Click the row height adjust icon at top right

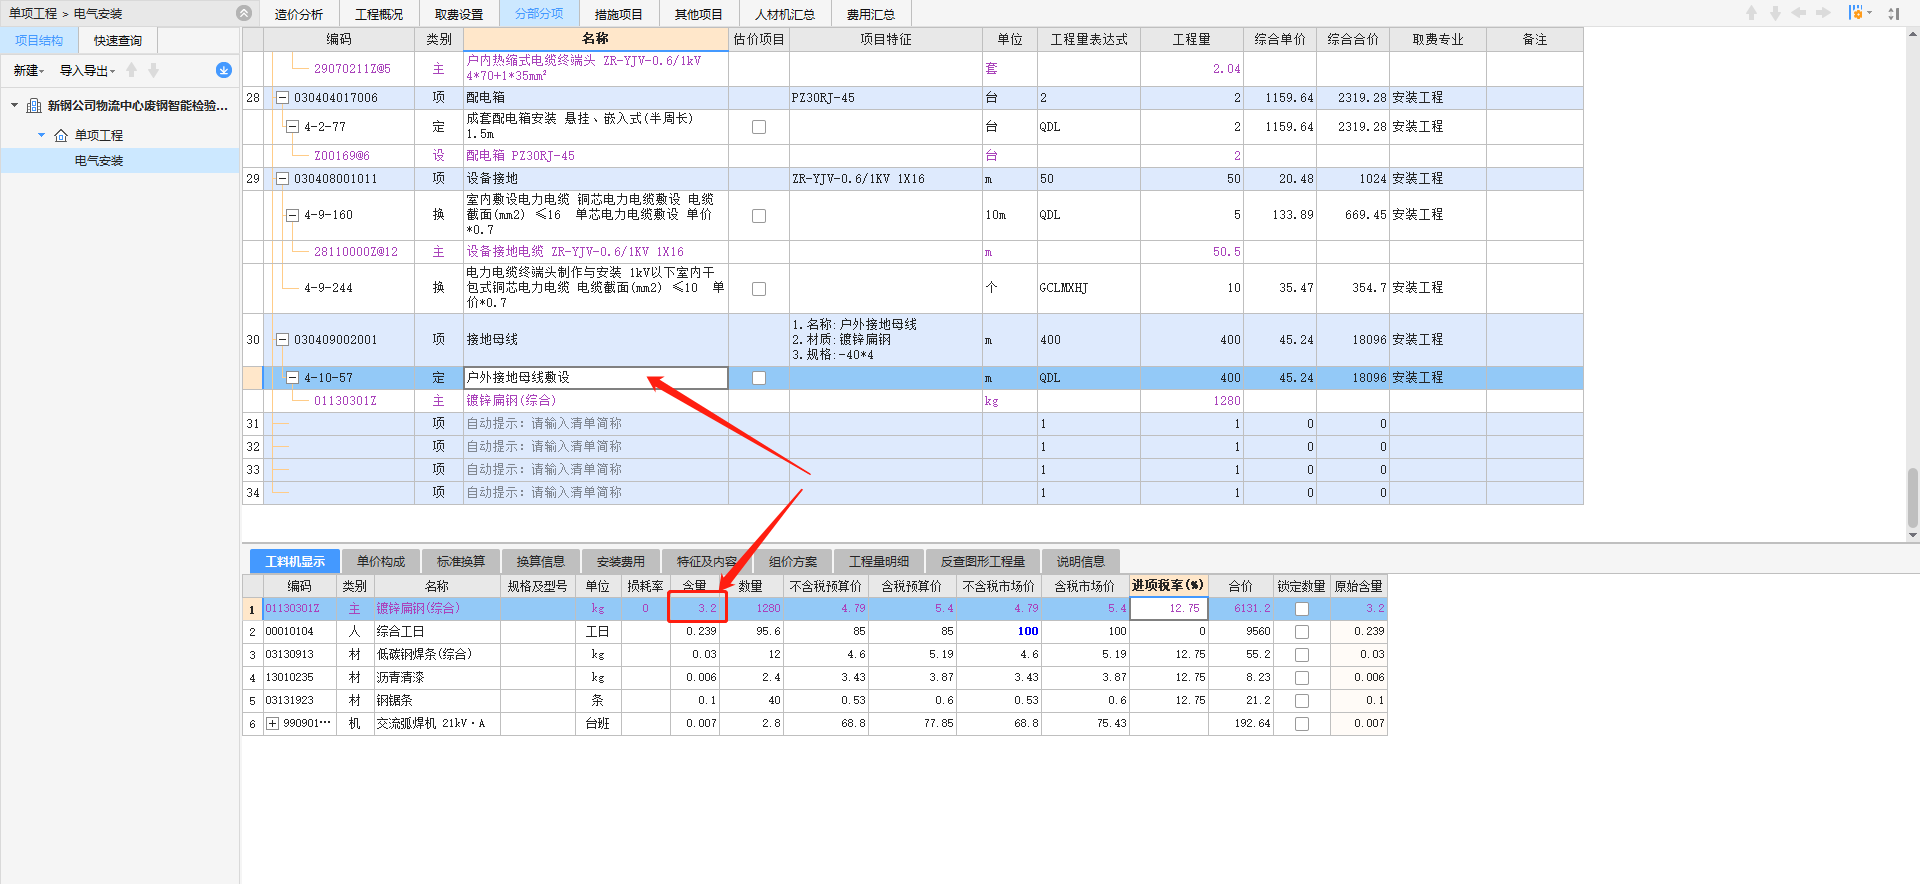pyautogui.click(x=1893, y=13)
